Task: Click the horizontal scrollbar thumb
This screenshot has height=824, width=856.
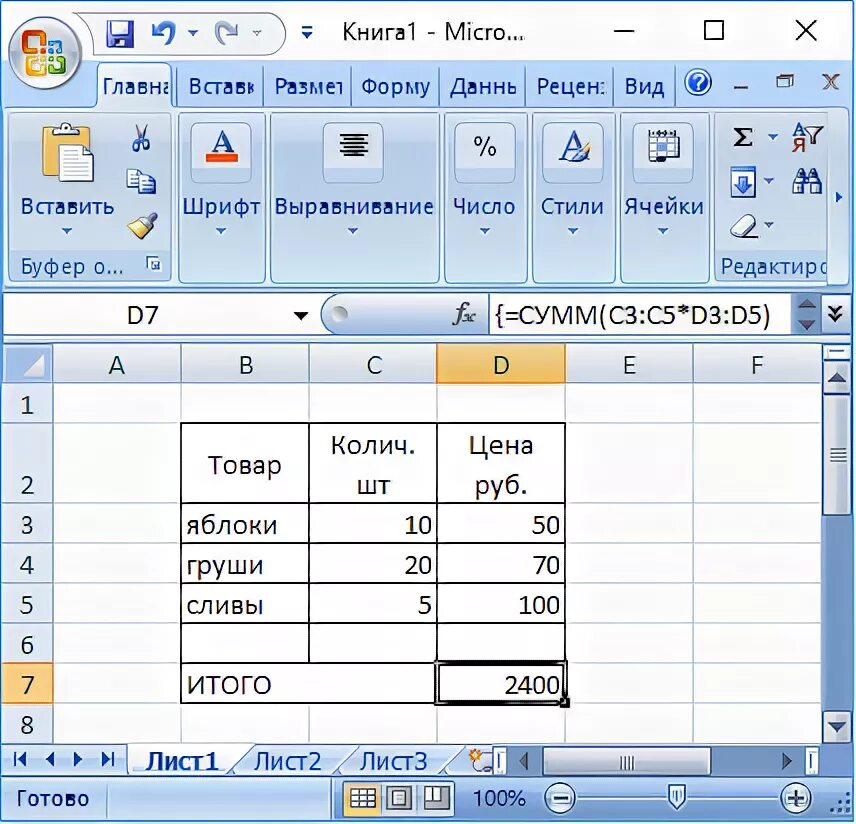Action: click(627, 761)
